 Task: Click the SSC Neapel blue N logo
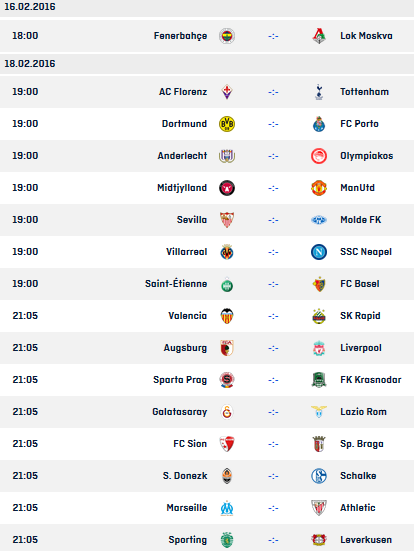[319, 252]
